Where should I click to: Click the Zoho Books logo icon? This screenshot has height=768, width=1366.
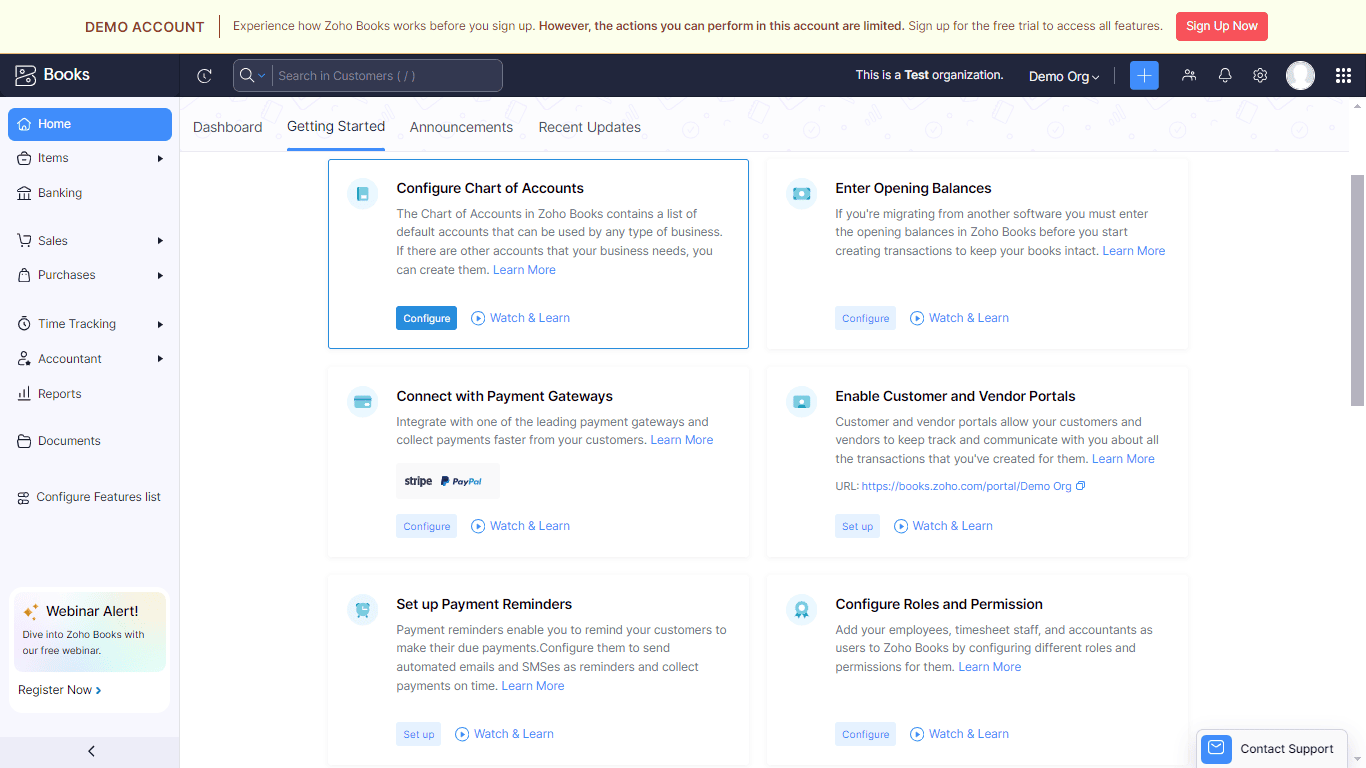(26, 75)
